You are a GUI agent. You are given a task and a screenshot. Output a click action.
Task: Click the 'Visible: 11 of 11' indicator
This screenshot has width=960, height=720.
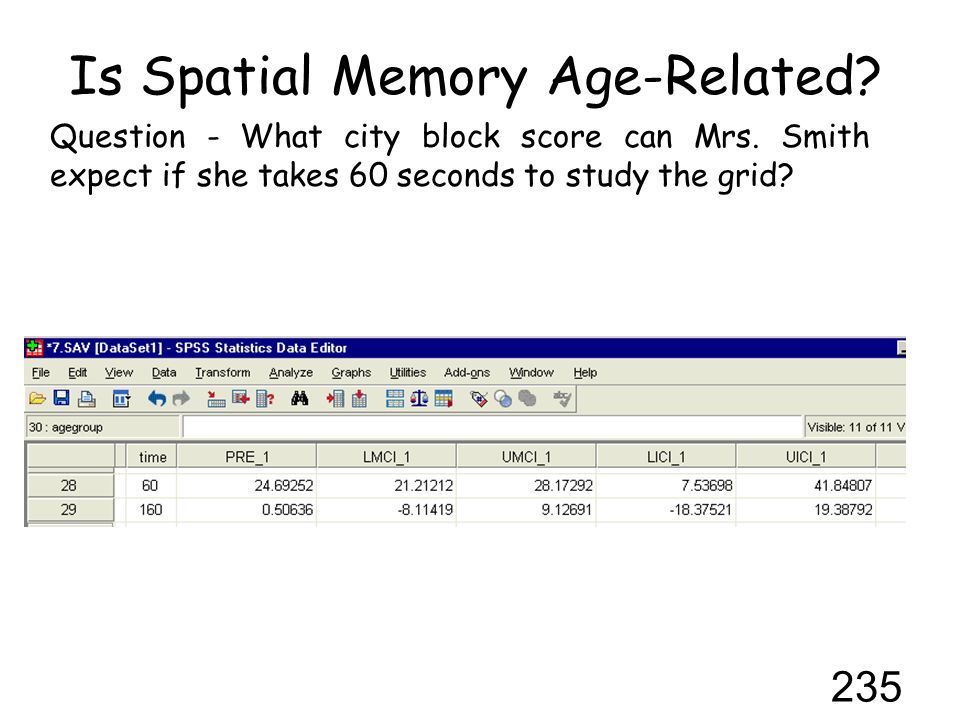[855, 427]
